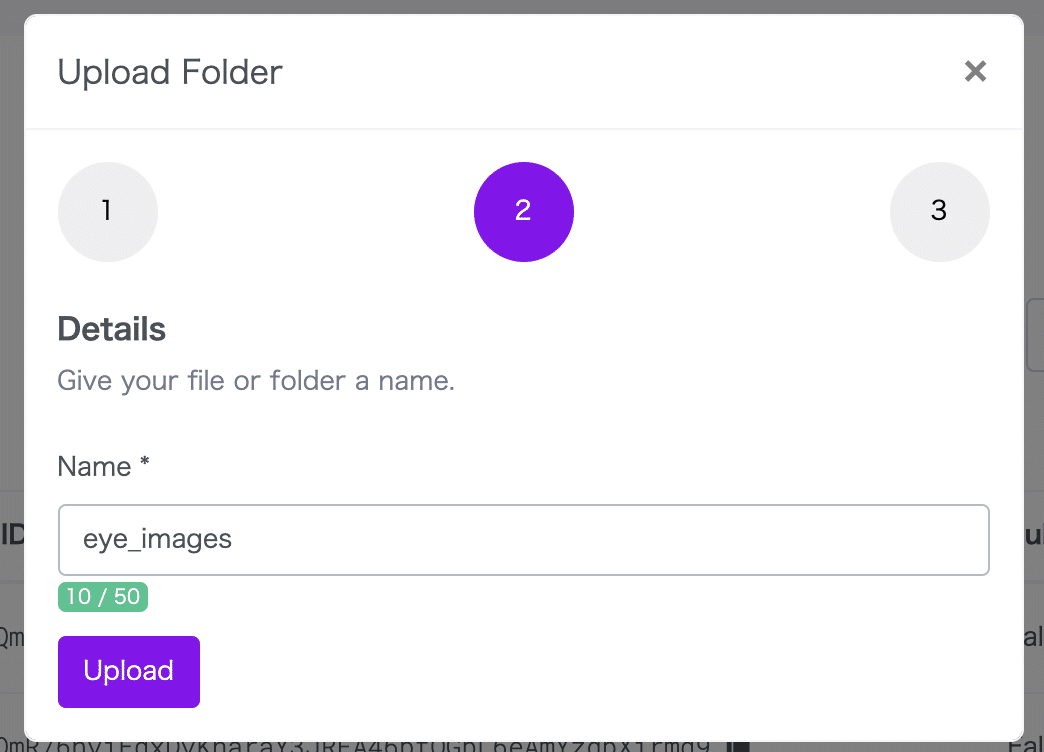Image resolution: width=1044 pixels, height=752 pixels.
Task: Click the 'Qm' hash fragment at left edge
Action: pos(11,637)
